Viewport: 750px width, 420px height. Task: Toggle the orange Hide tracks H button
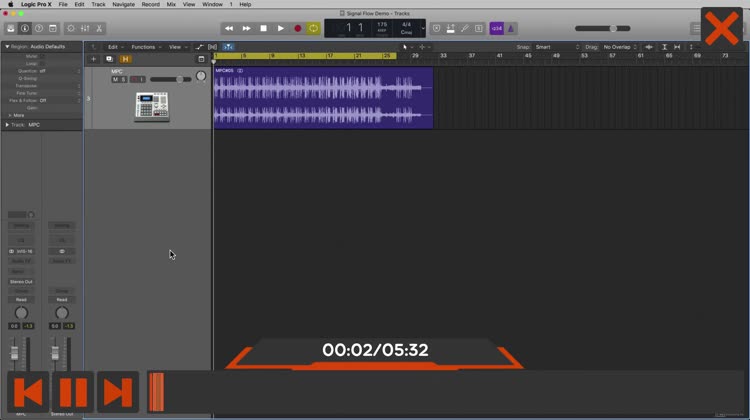tap(125, 59)
